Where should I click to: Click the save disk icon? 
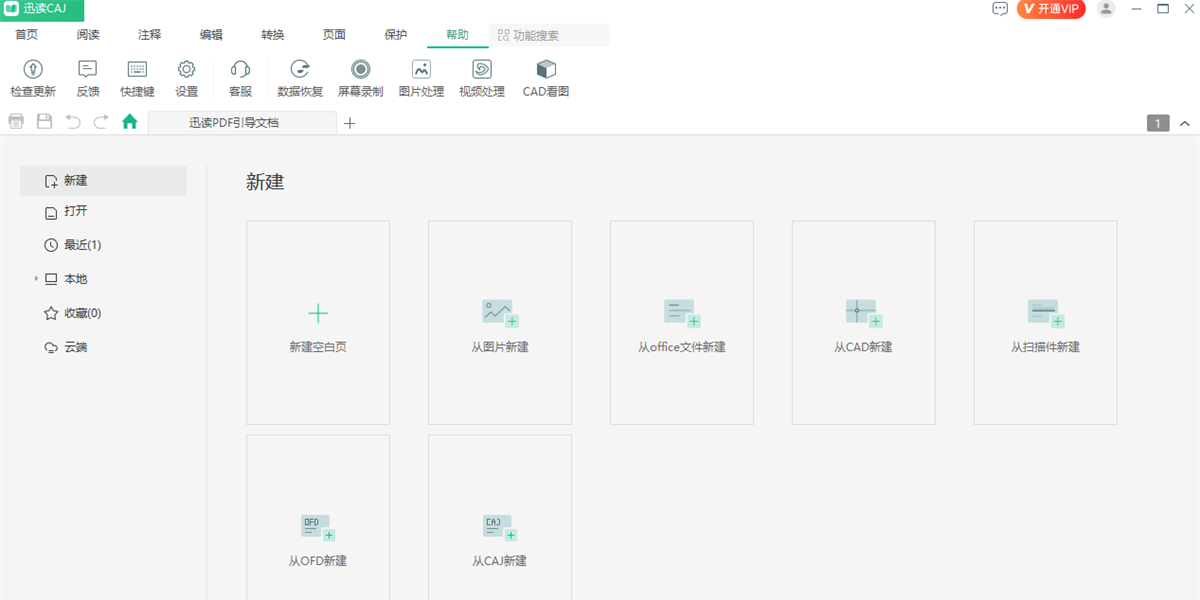[x=44, y=122]
